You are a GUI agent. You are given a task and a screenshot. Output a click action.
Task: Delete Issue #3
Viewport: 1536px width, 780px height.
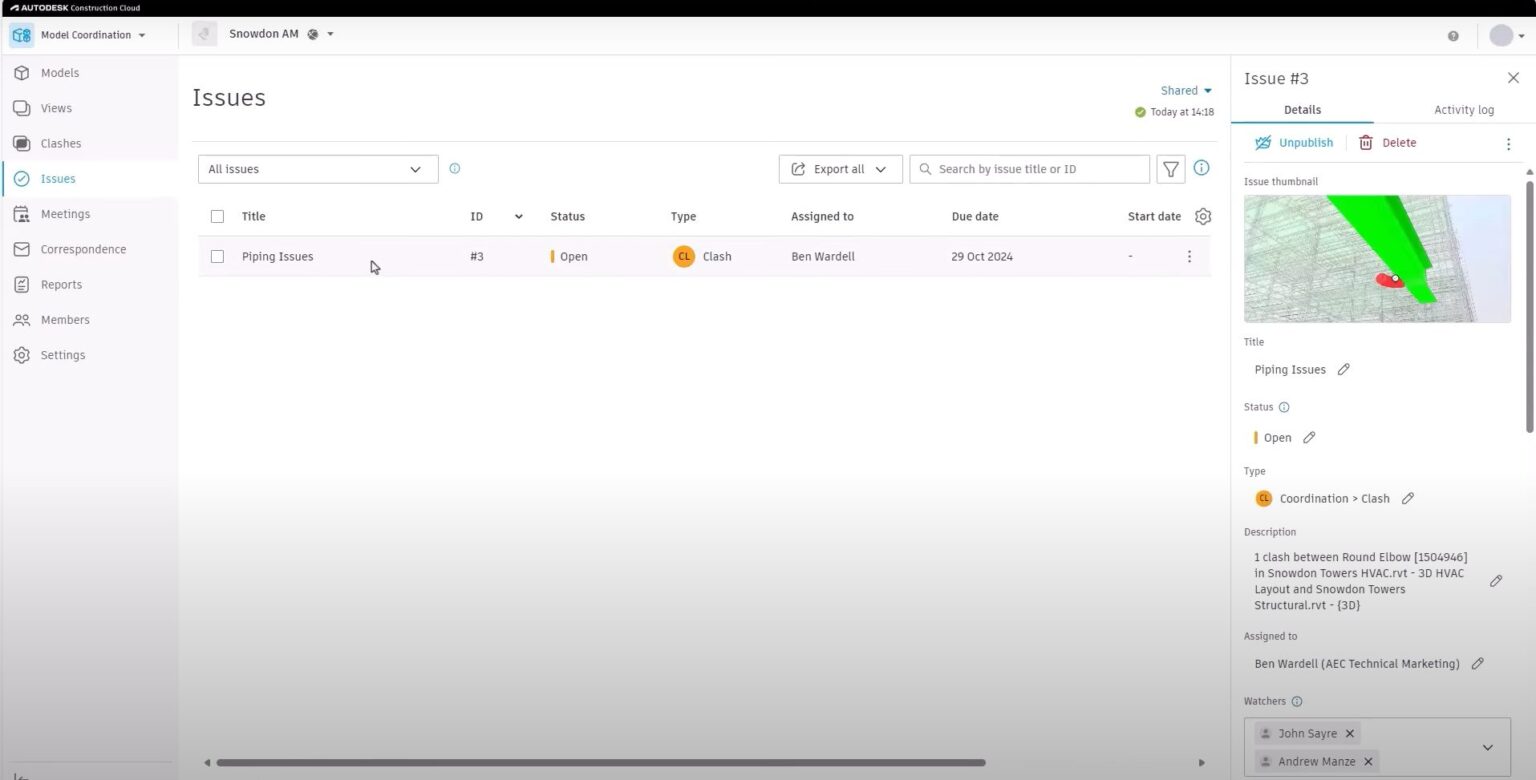(1388, 142)
